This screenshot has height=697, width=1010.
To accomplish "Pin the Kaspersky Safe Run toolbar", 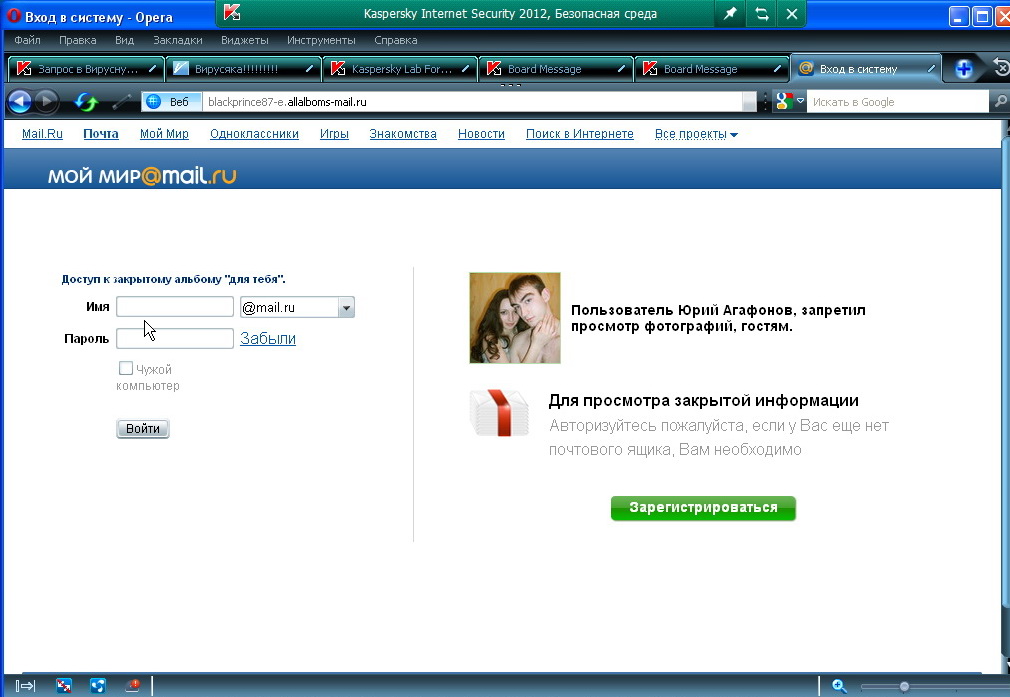I will coord(730,14).
